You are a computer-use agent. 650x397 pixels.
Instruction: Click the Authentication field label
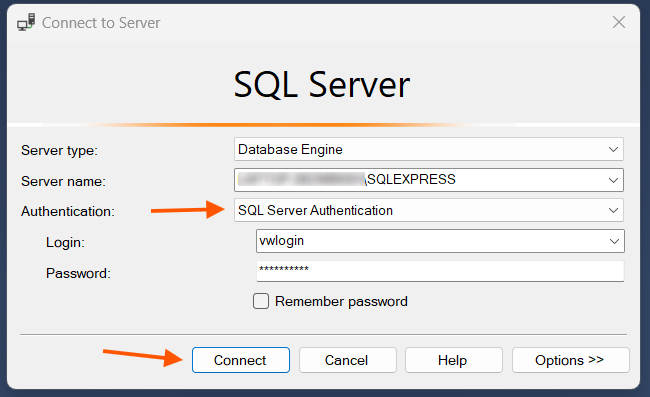(68, 211)
